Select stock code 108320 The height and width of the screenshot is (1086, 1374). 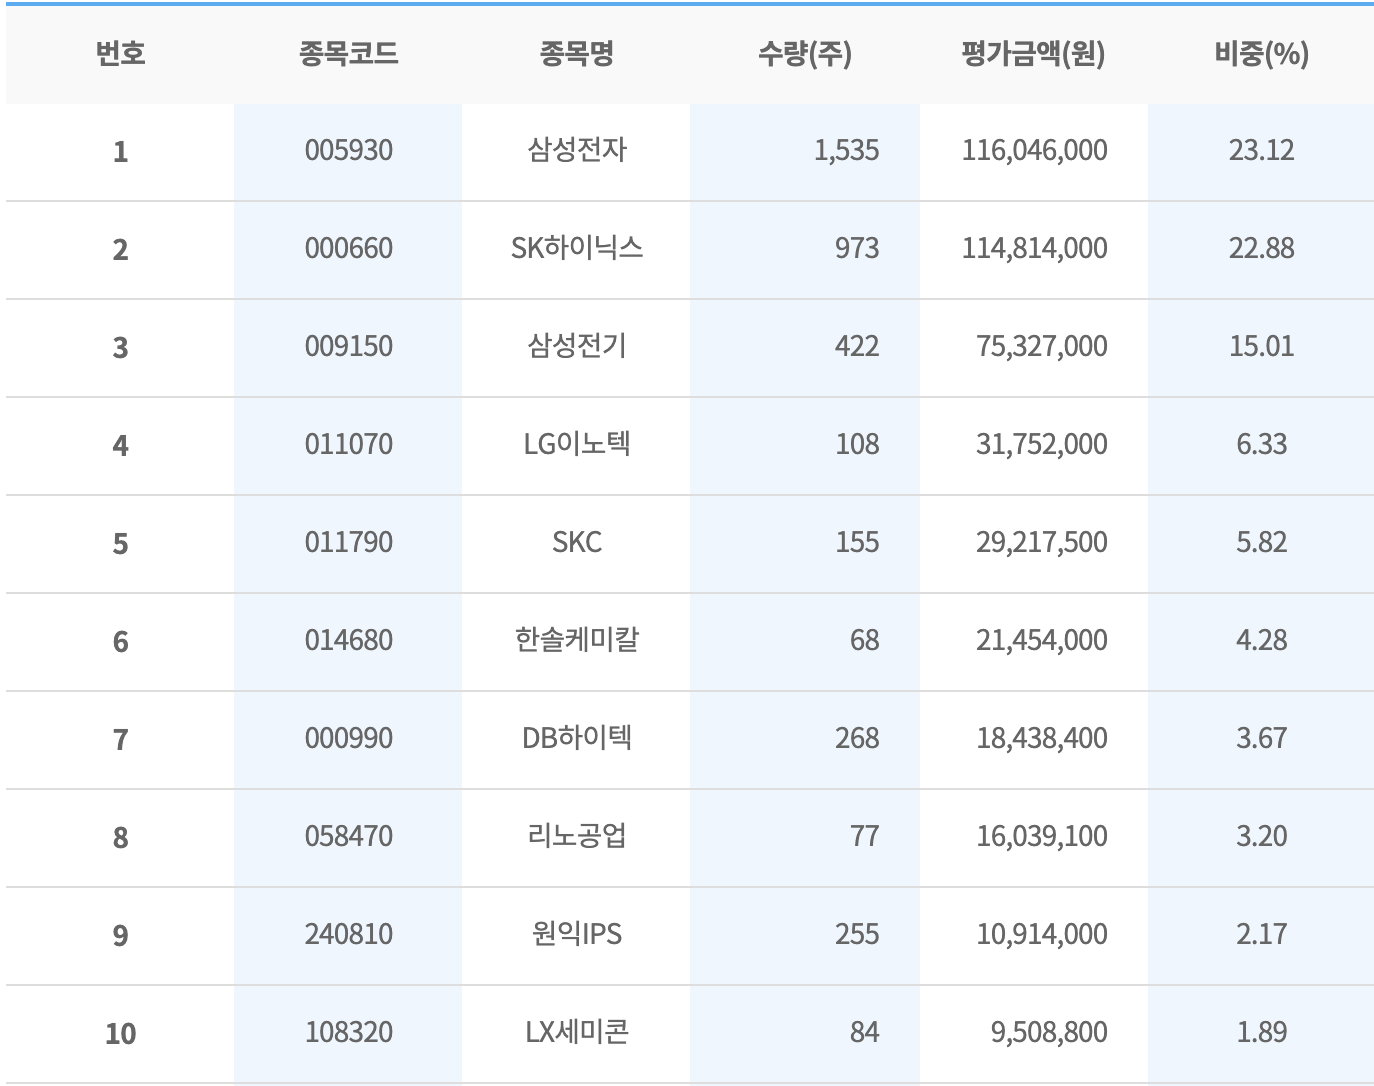[348, 1033]
